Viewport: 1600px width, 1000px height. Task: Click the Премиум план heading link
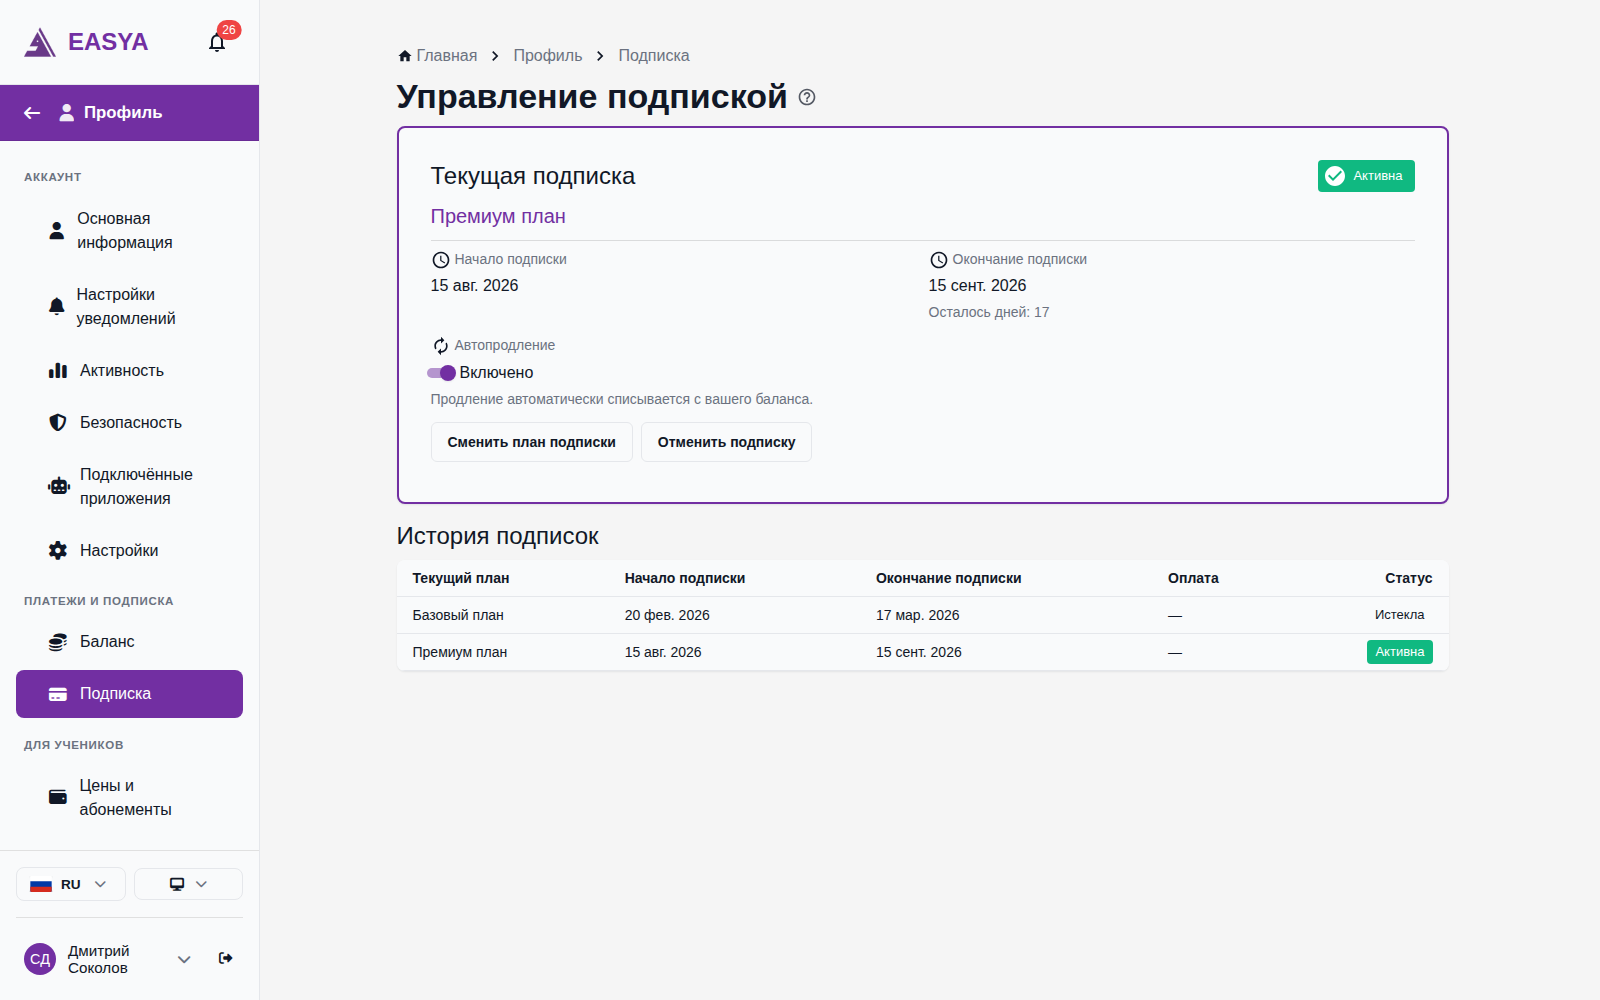tap(498, 217)
